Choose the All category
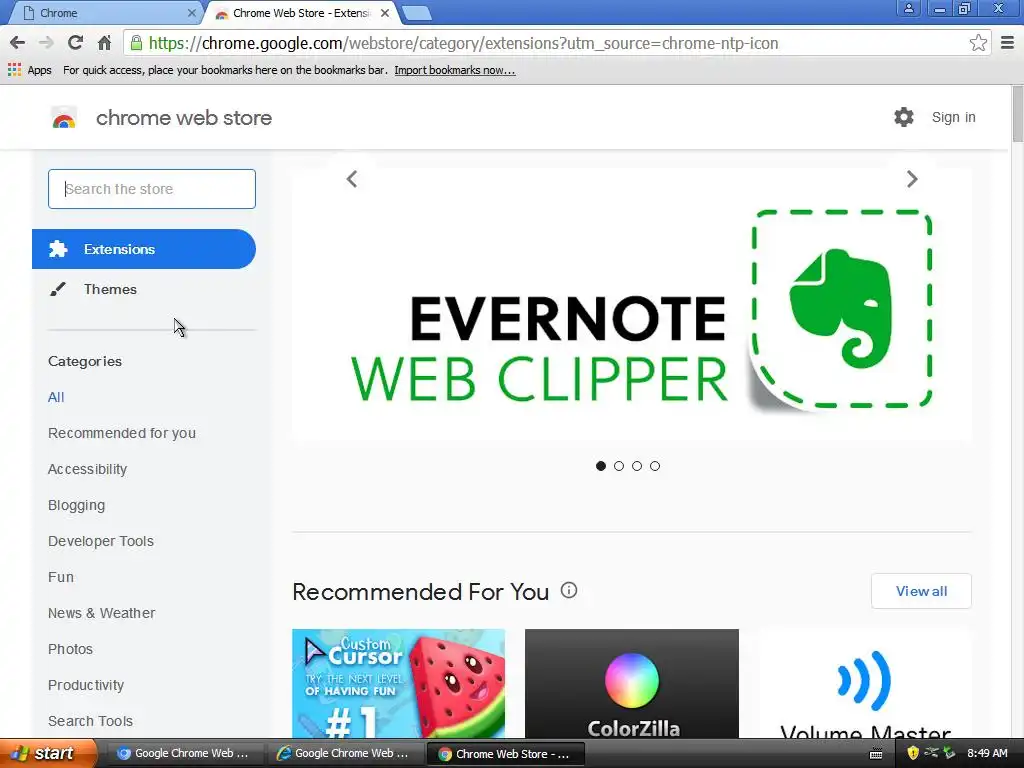1024x768 pixels. tap(56, 397)
